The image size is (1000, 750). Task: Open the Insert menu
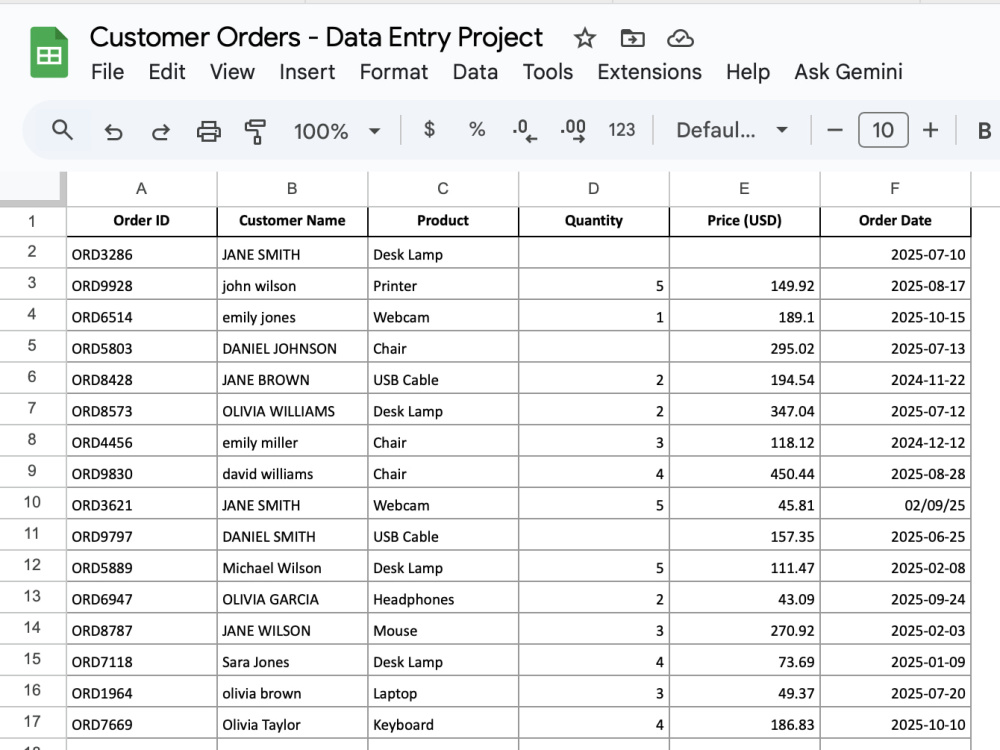pos(307,72)
